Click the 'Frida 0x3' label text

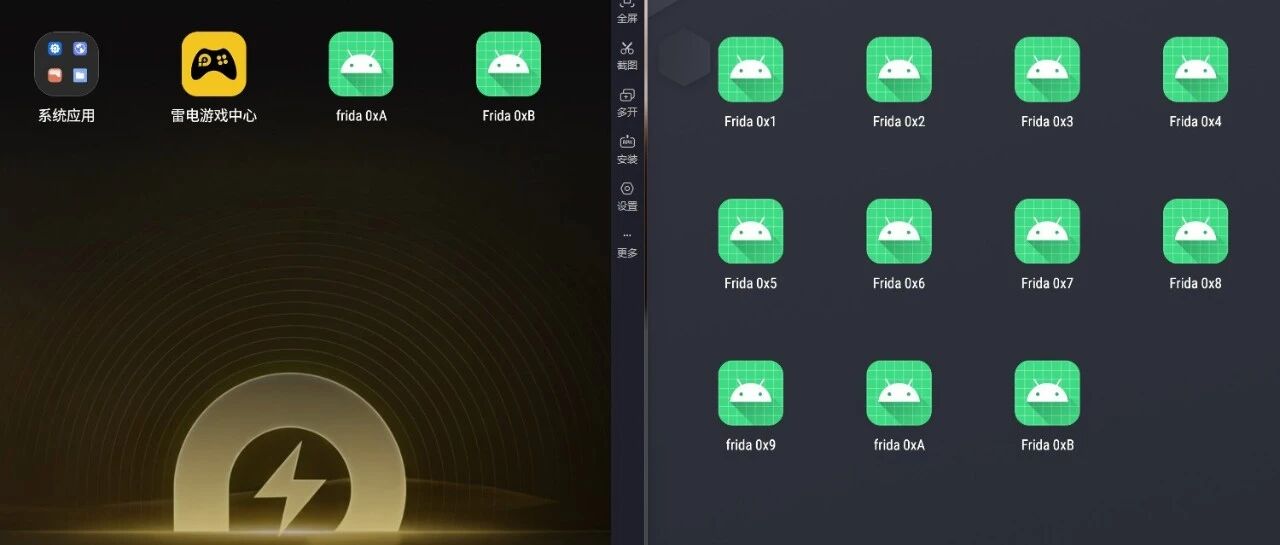pyautogui.click(x=1047, y=122)
